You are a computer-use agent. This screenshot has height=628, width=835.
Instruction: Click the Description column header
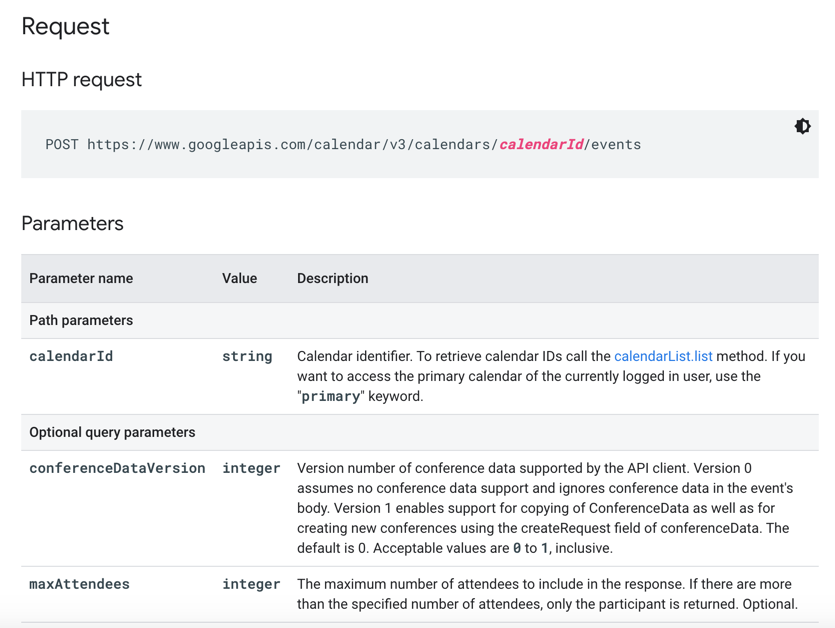point(333,279)
